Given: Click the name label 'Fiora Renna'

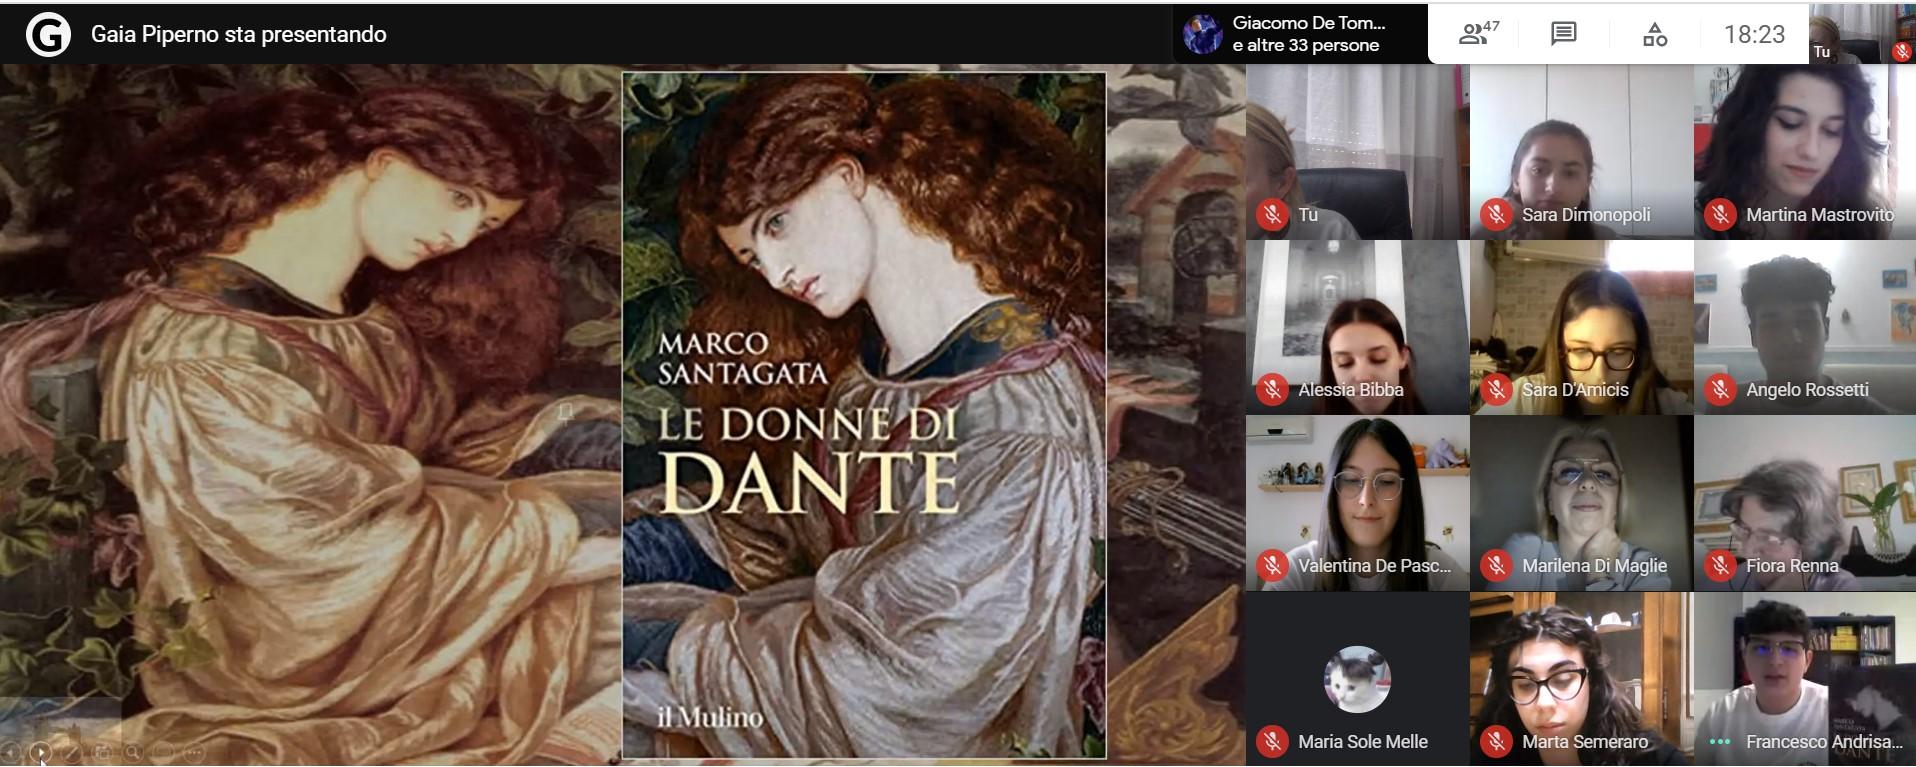Looking at the screenshot, I should (1792, 566).
